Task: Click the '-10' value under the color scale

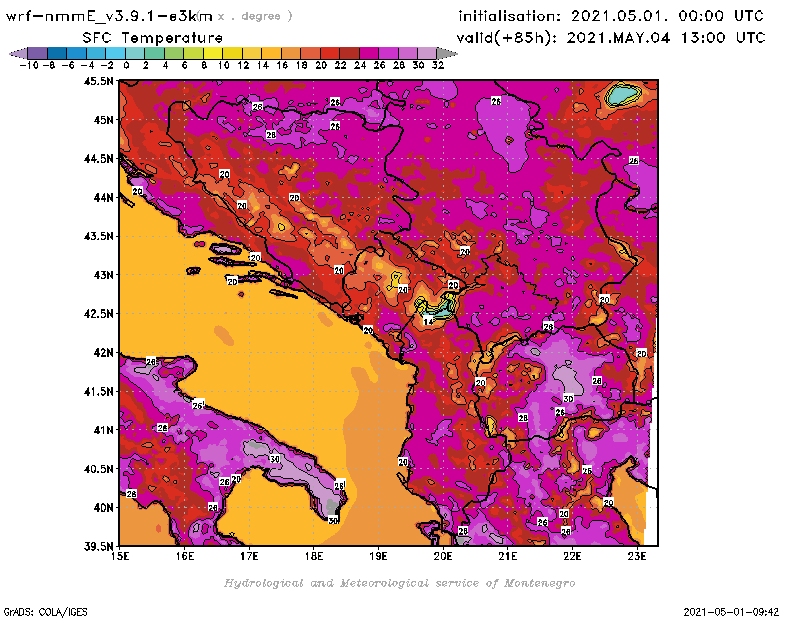Action: pos(29,66)
